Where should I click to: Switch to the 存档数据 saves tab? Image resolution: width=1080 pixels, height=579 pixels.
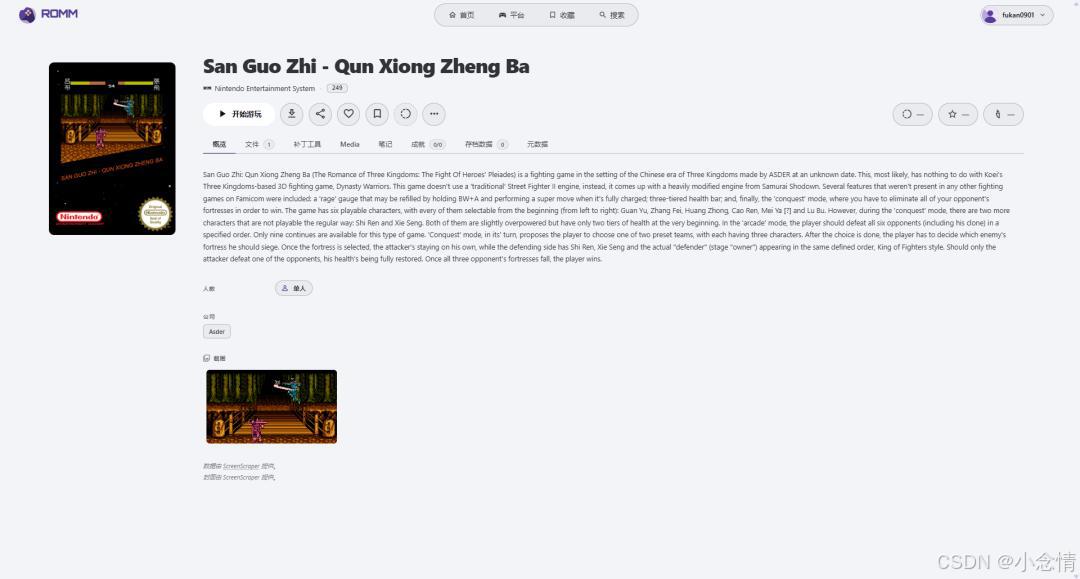486,145
